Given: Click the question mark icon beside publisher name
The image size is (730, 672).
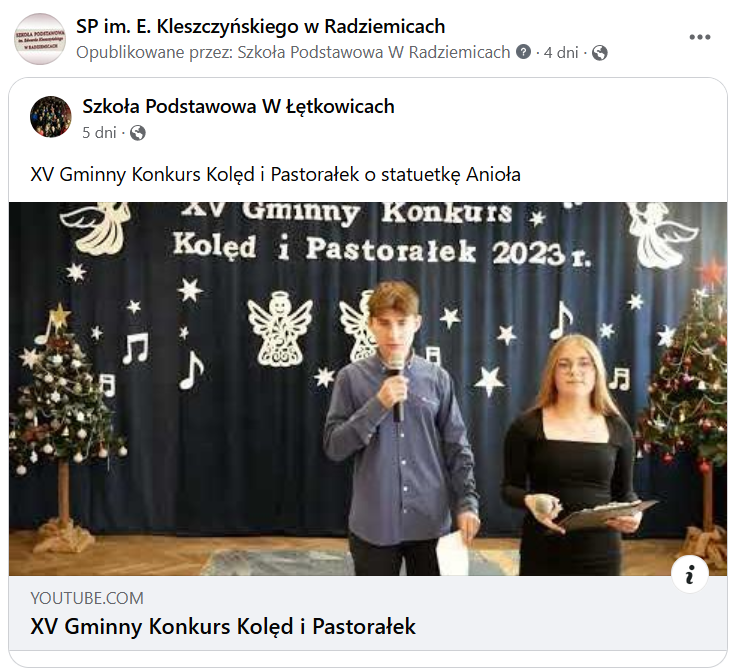Looking at the screenshot, I should click(523, 52).
